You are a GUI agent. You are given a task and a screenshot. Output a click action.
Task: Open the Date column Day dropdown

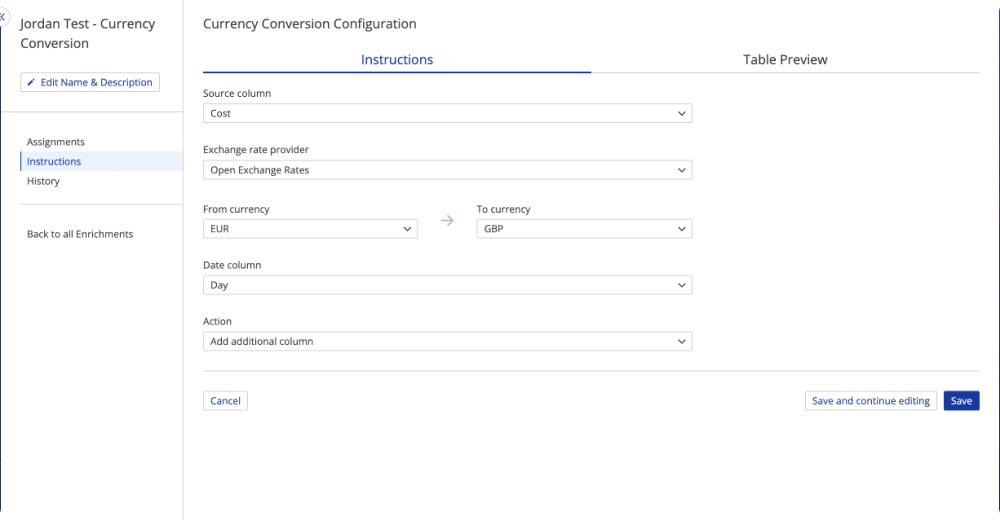[447, 285]
